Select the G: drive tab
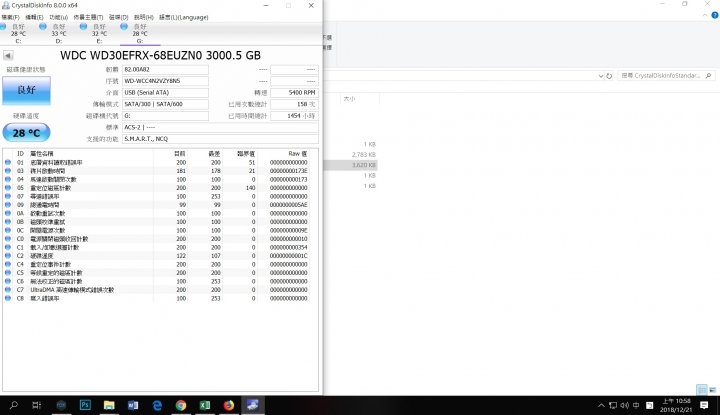The height and width of the screenshot is (415, 720). (x=139, y=34)
